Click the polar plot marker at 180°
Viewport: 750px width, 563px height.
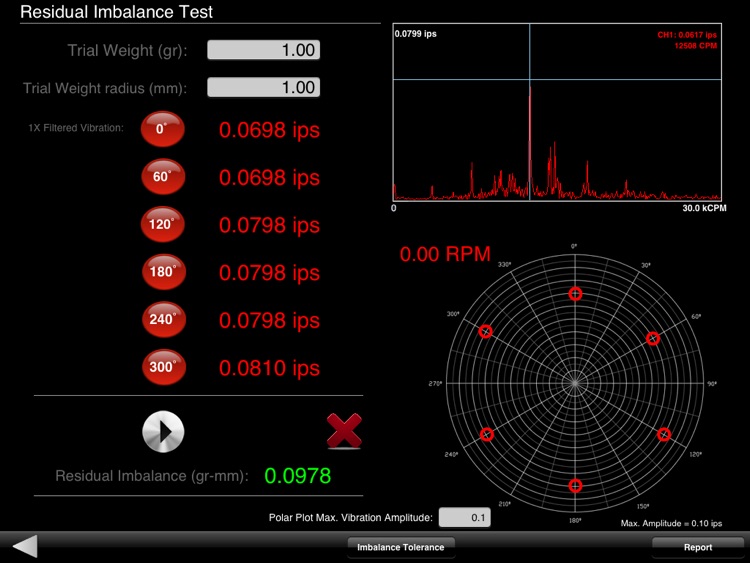tap(575, 486)
